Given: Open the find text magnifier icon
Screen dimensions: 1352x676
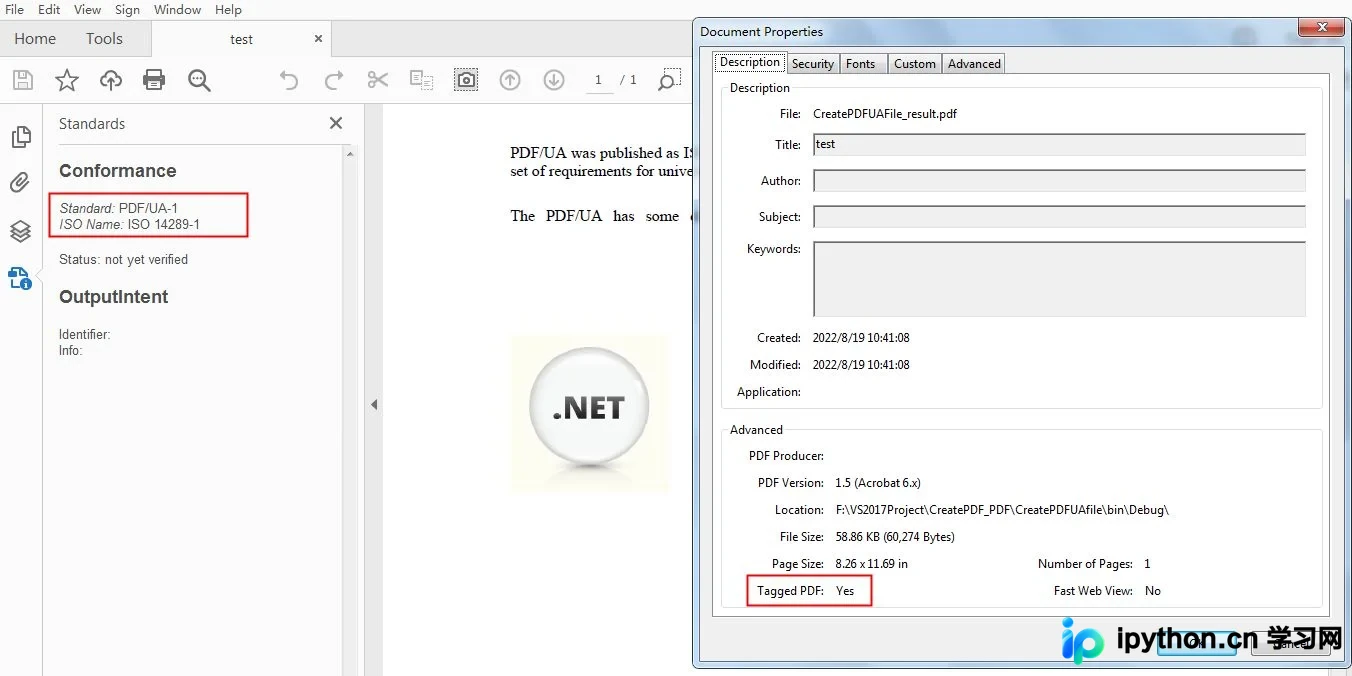Looking at the screenshot, I should pos(199,81).
